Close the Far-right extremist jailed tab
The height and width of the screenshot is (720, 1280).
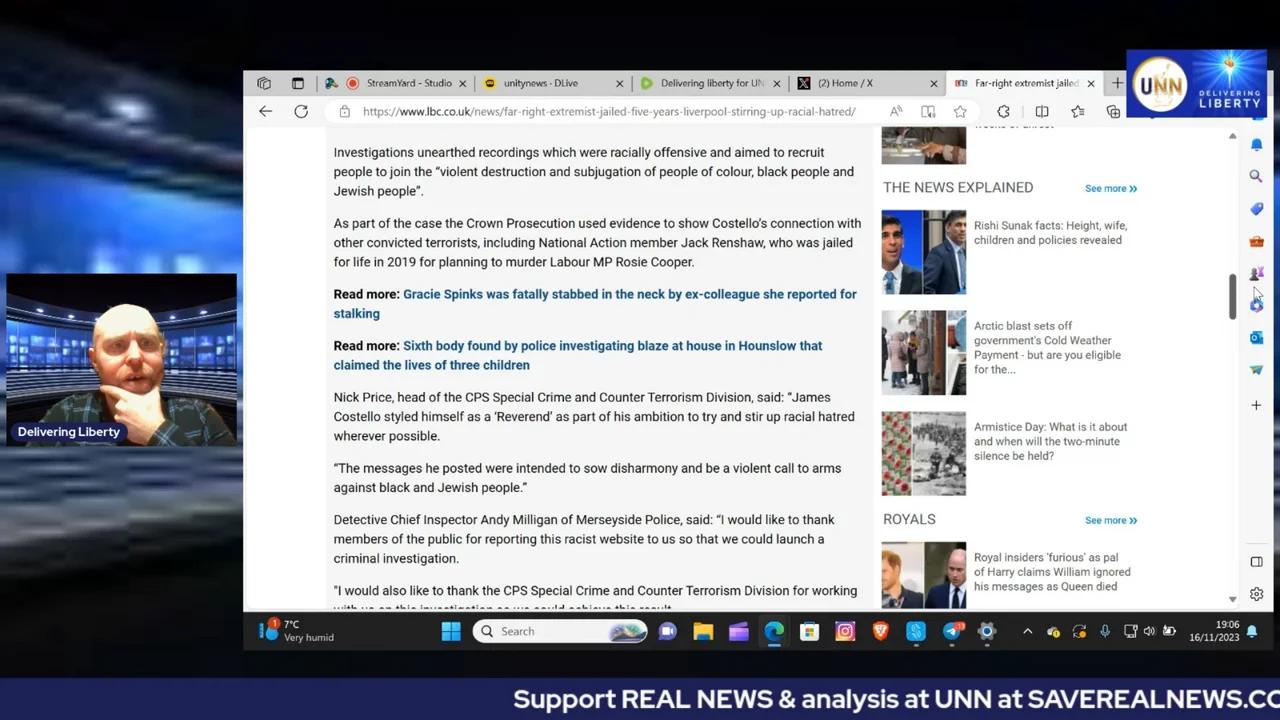[1090, 83]
